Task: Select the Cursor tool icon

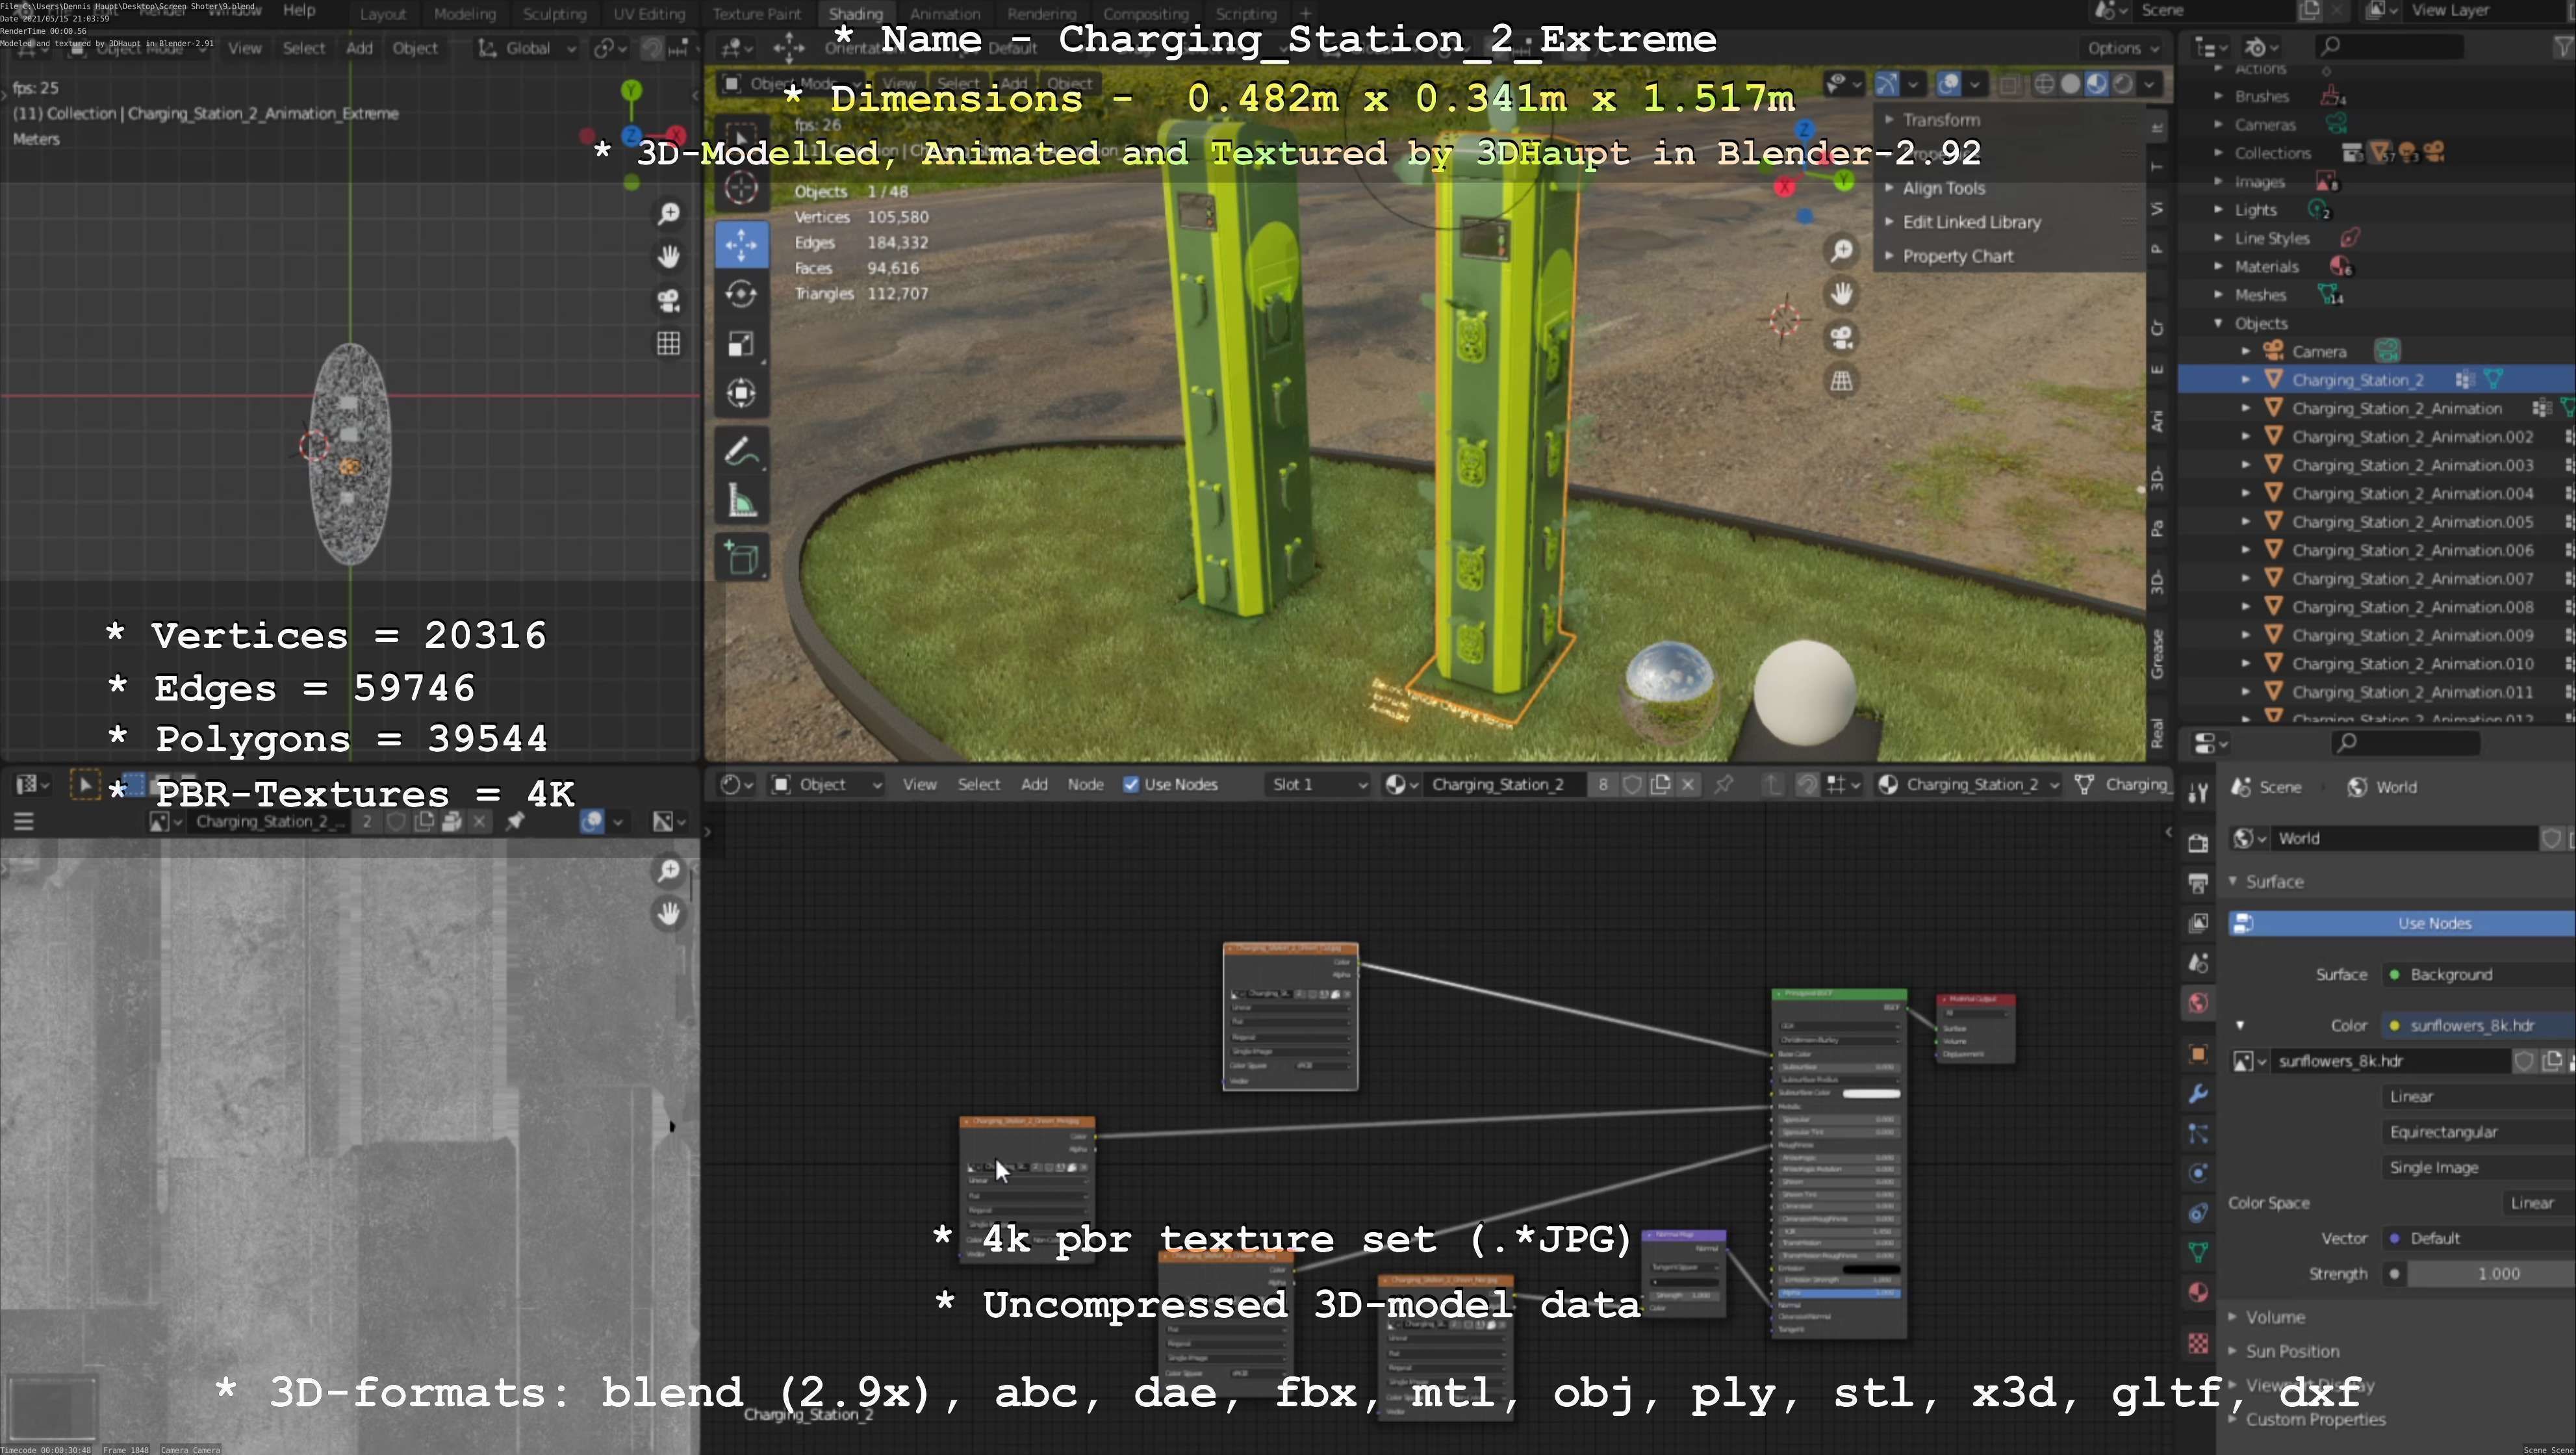Action: click(x=741, y=187)
